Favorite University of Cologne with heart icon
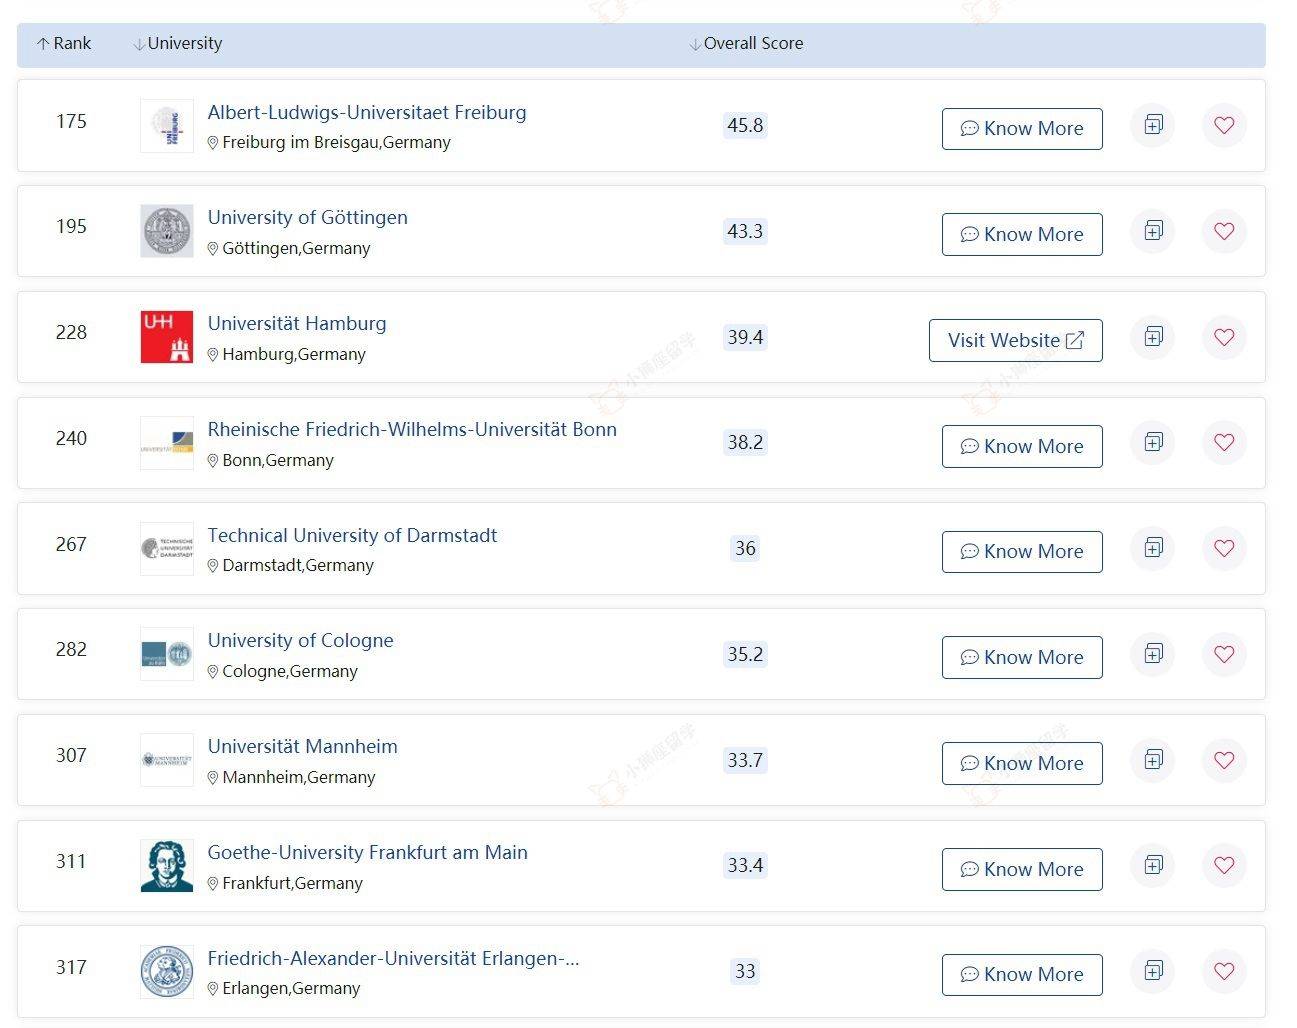Screen dimensions: 1297x1028 [x=1224, y=654]
